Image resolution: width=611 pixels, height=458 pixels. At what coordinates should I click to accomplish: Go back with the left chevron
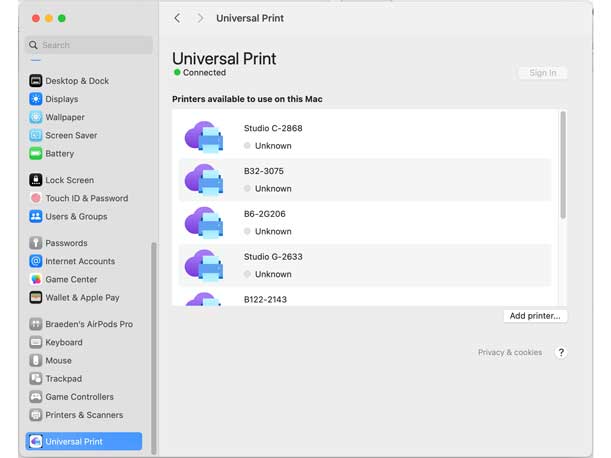pyautogui.click(x=178, y=18)
